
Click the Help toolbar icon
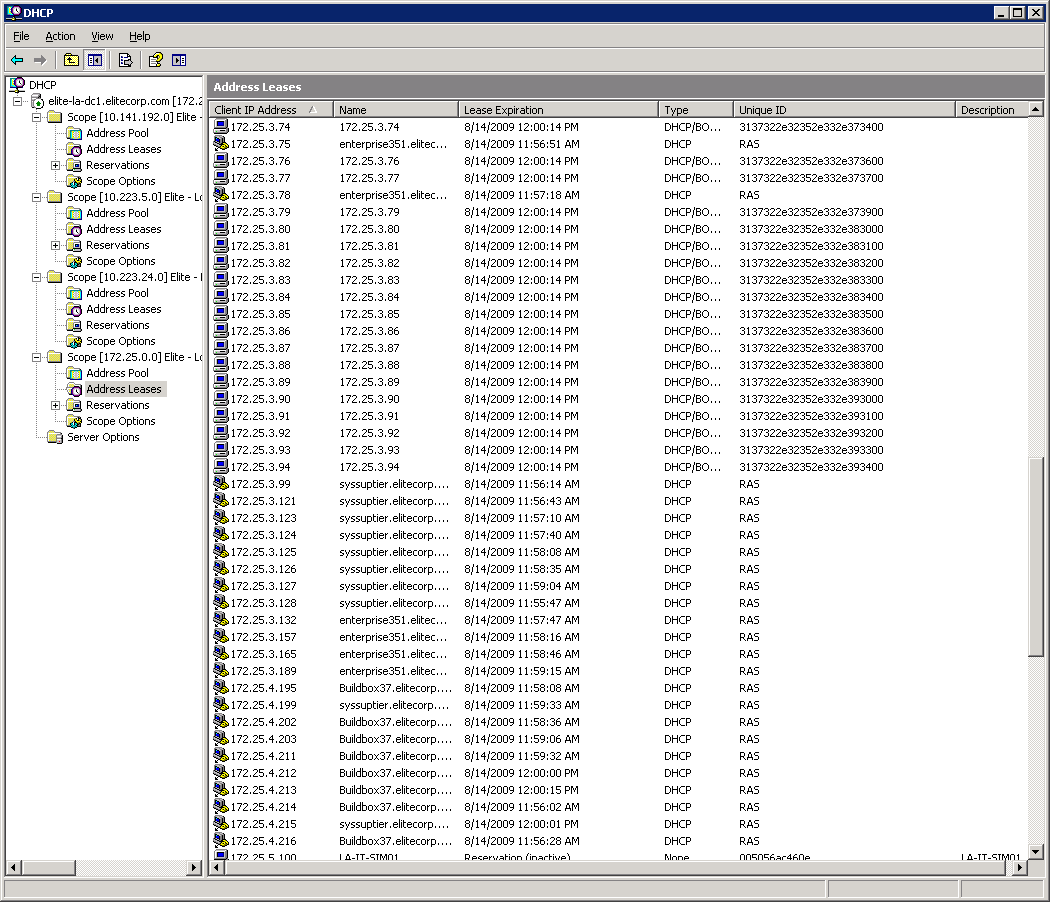(x=153, y=60)
